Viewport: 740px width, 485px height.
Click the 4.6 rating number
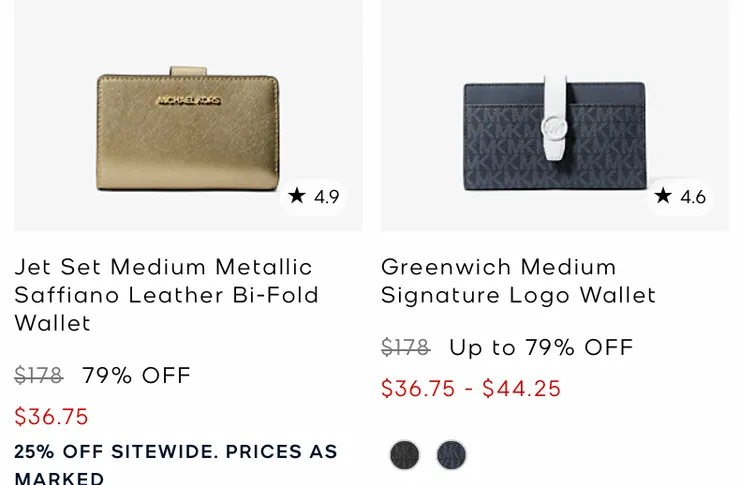[693, 197]
